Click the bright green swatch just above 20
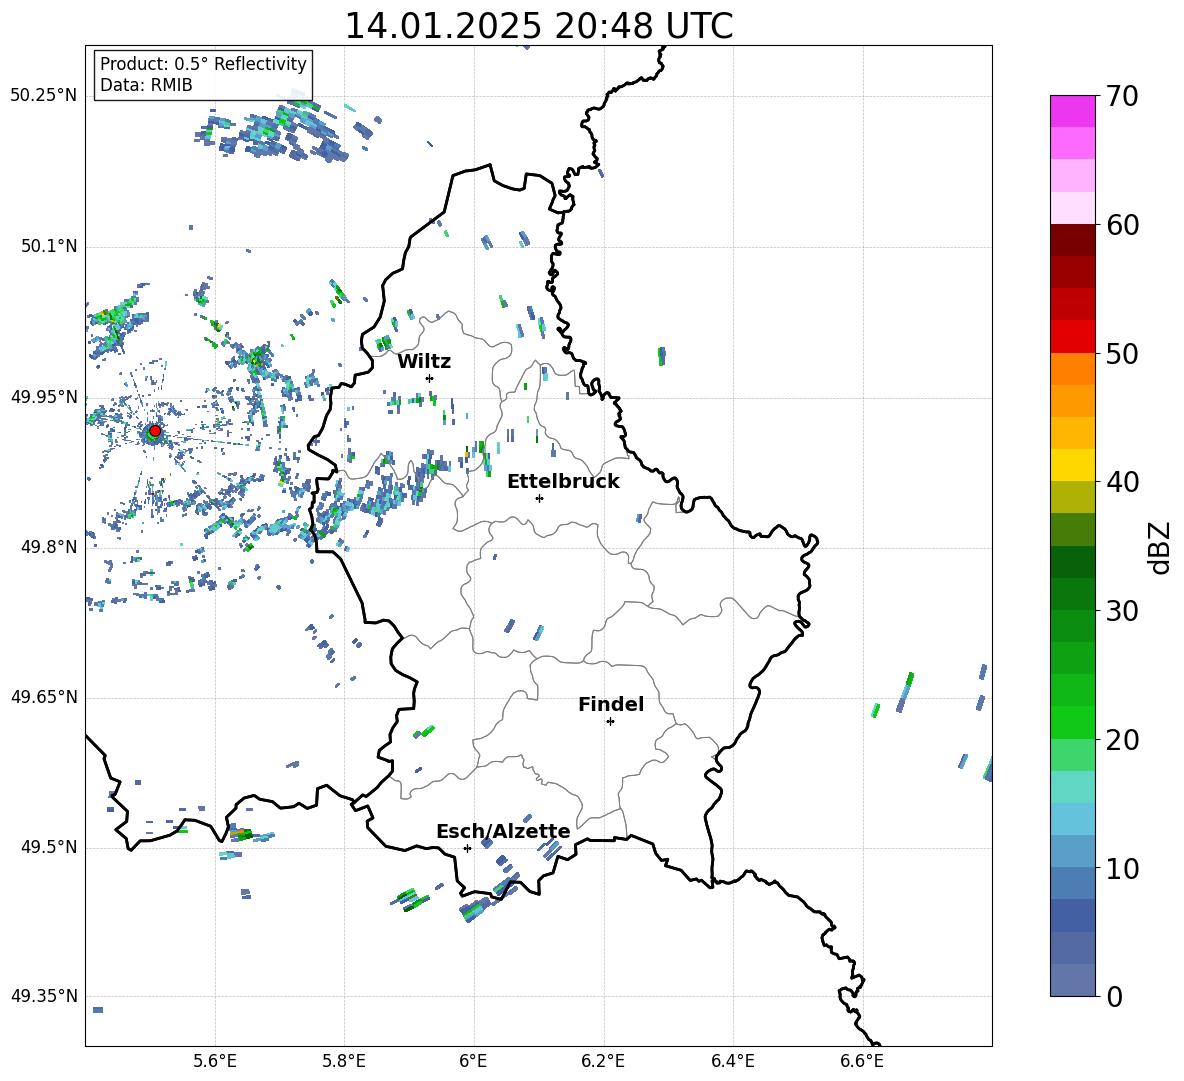Screen dimensions: 1184x1081 point(1073,722)
